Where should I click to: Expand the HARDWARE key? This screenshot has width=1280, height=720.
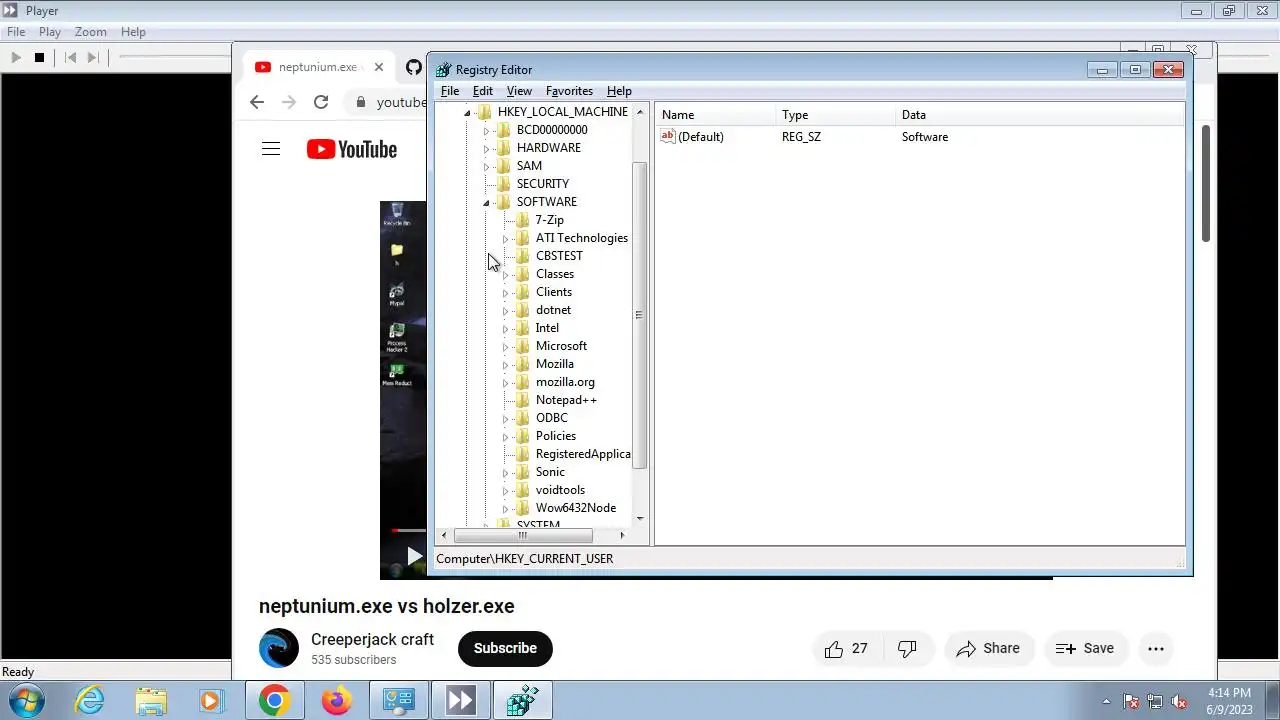486,148
